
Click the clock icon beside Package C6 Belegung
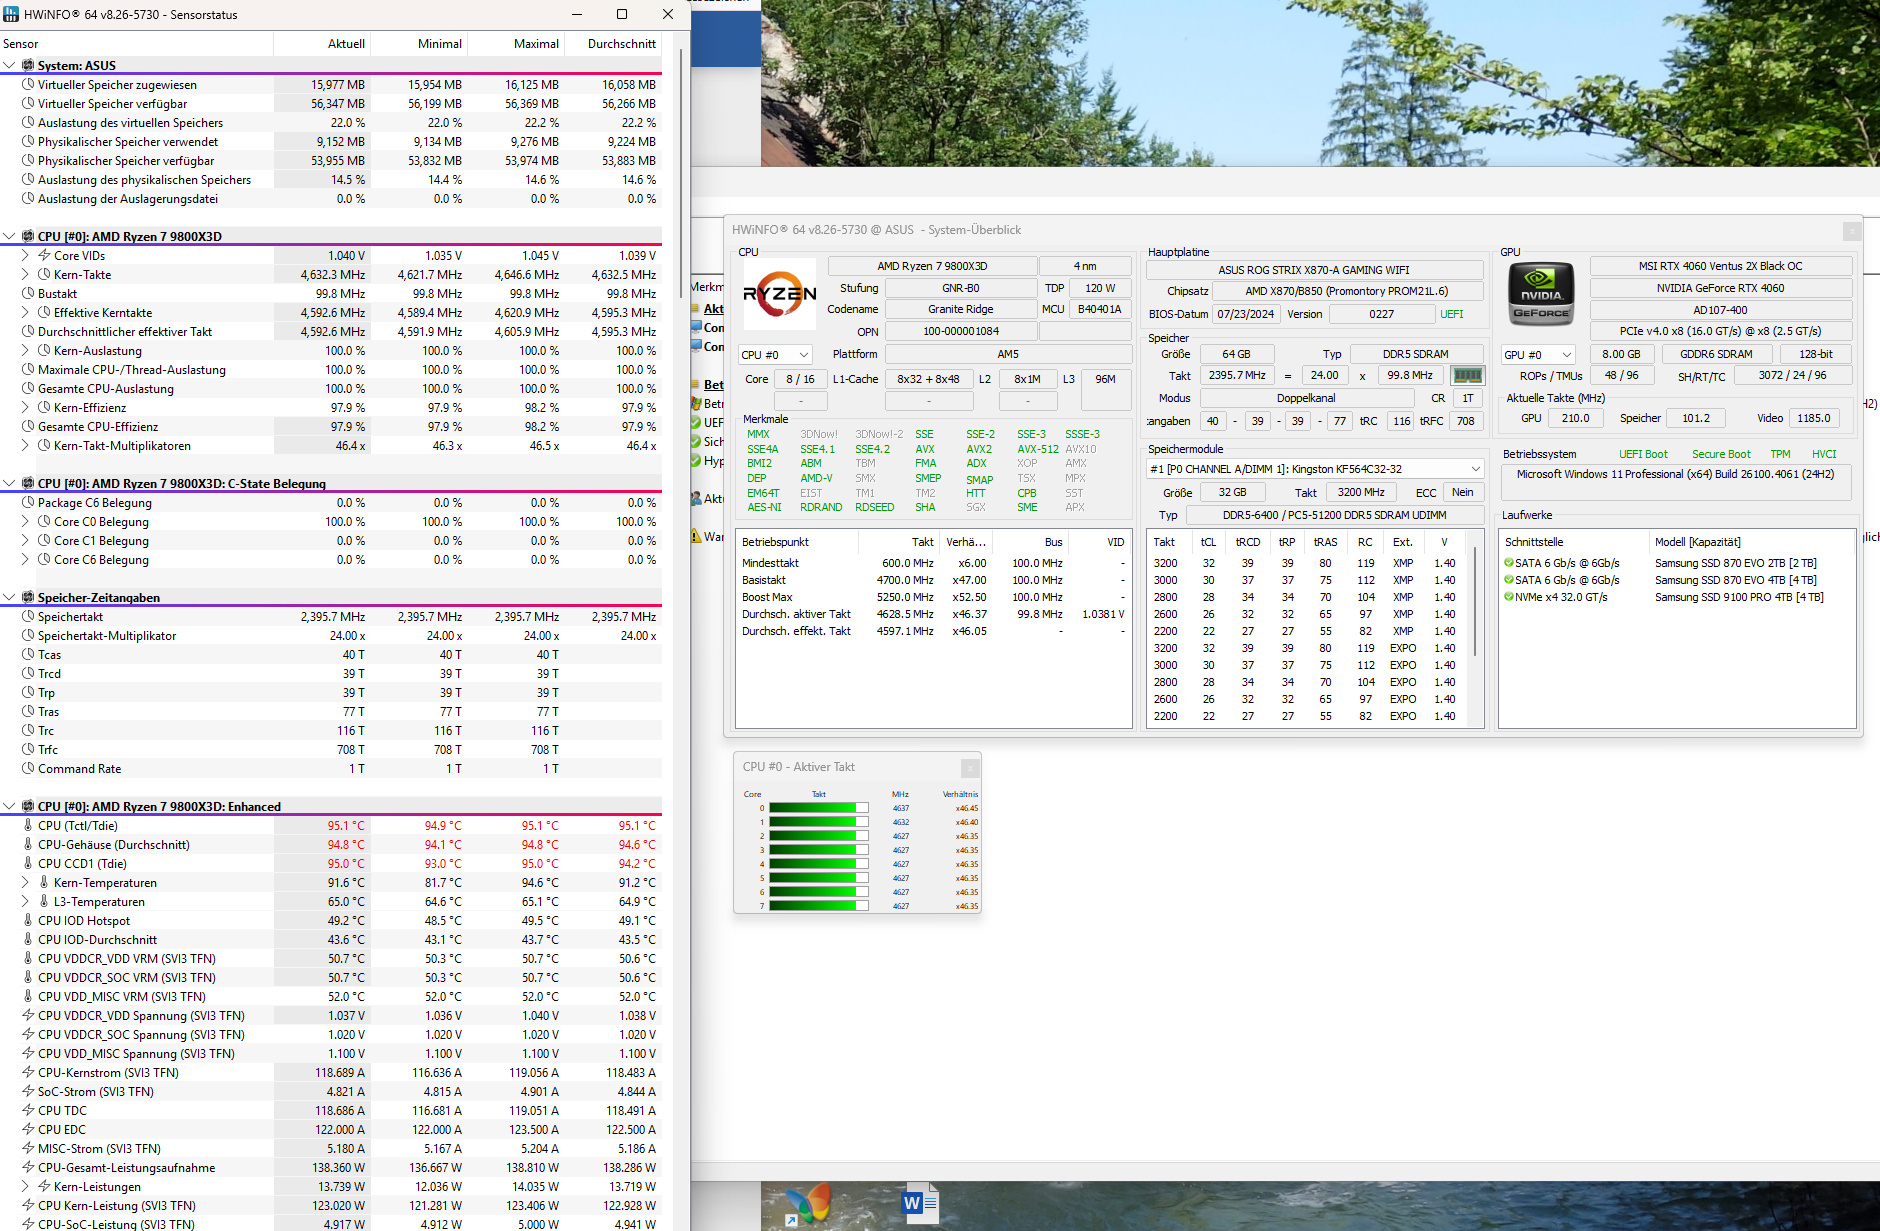29,503
